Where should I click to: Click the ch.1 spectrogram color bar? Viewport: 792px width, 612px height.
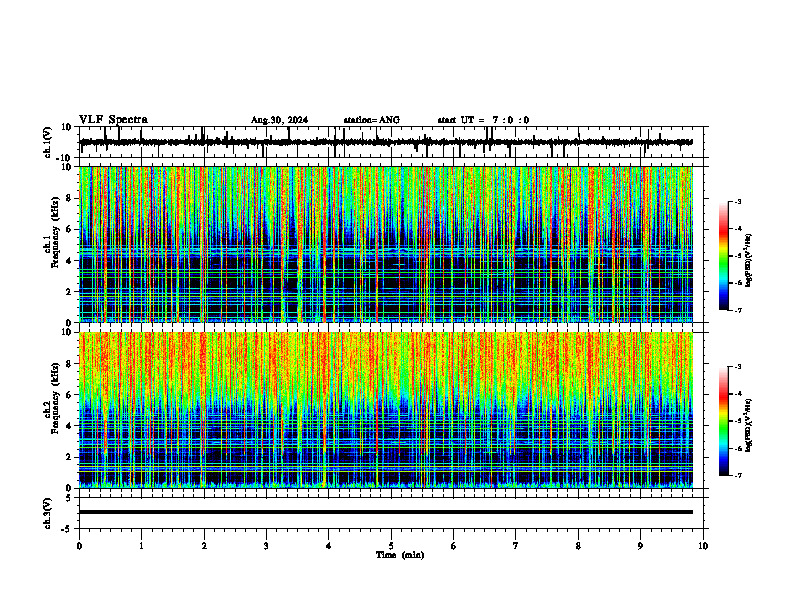coord(724,256)
